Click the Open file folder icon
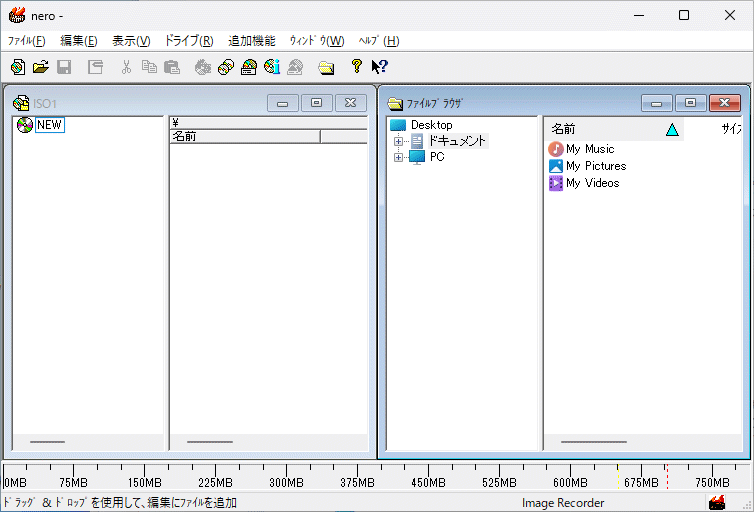 40,67
